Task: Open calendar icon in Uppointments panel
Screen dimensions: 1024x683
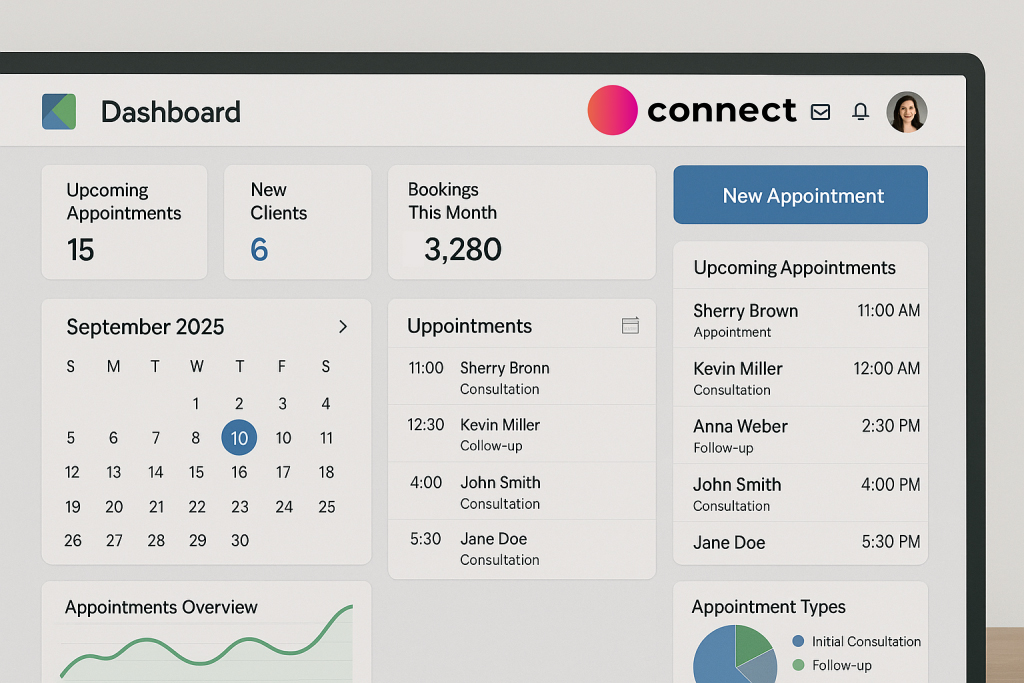Action: point(630,326)
